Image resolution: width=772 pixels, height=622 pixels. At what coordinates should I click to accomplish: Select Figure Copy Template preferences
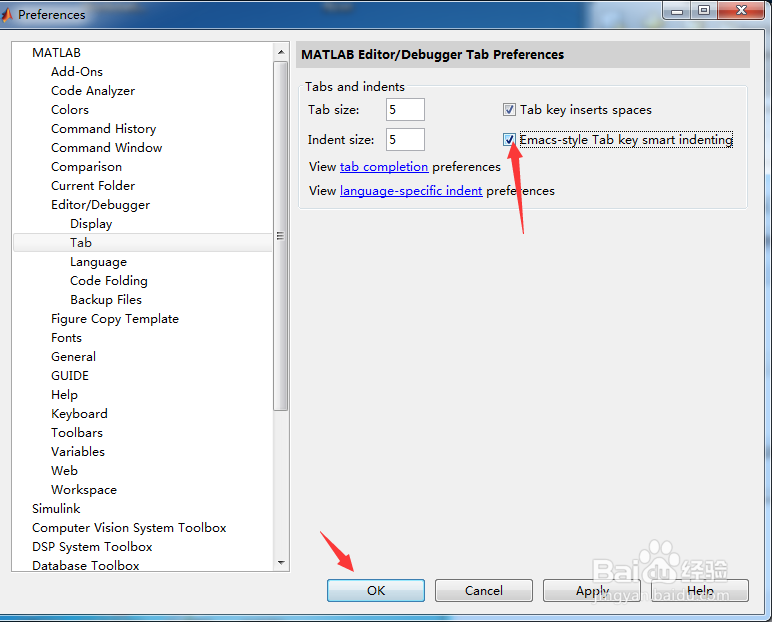coord(115,319)
